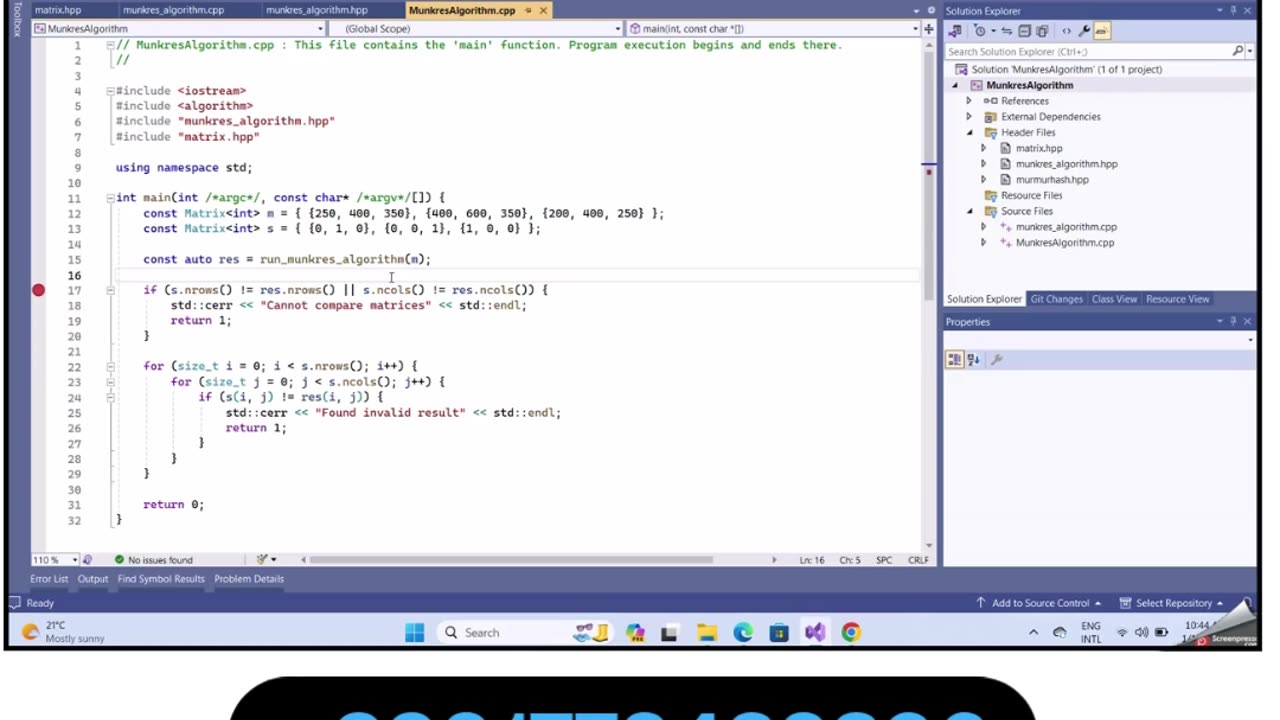Click the Categorized icon in Properties panel
Viewport: 1280px width, 720px height.
pyautogui.click(x=955, y=360)
